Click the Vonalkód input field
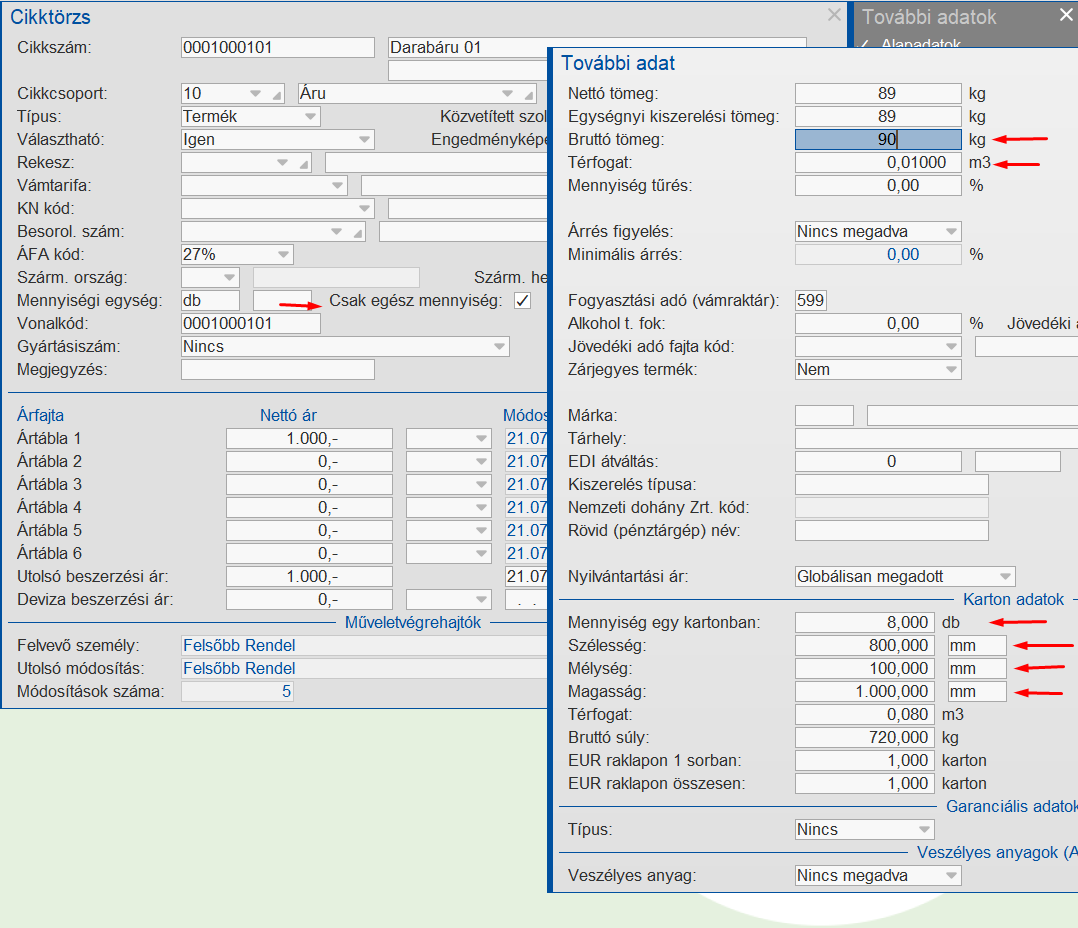Viewport: 1078px width, 928px height. (x=250, y=324)
